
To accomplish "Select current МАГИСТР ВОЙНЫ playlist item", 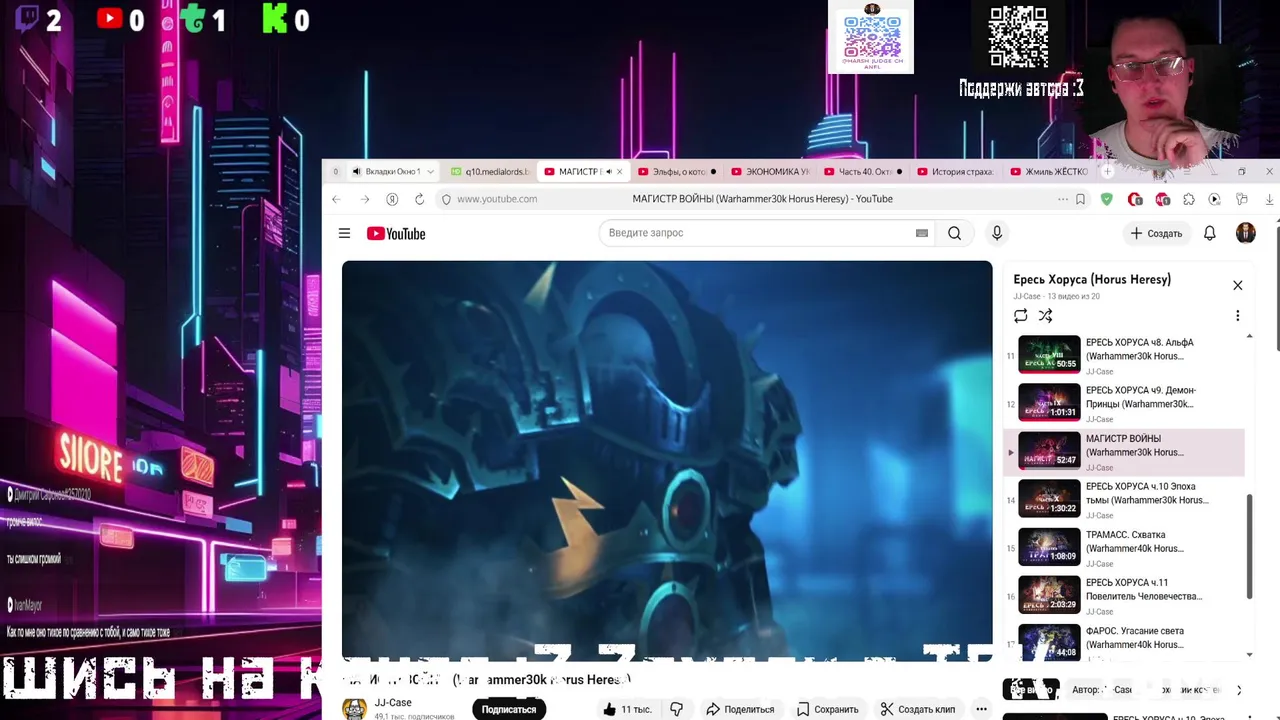I will pos(1126,451).
